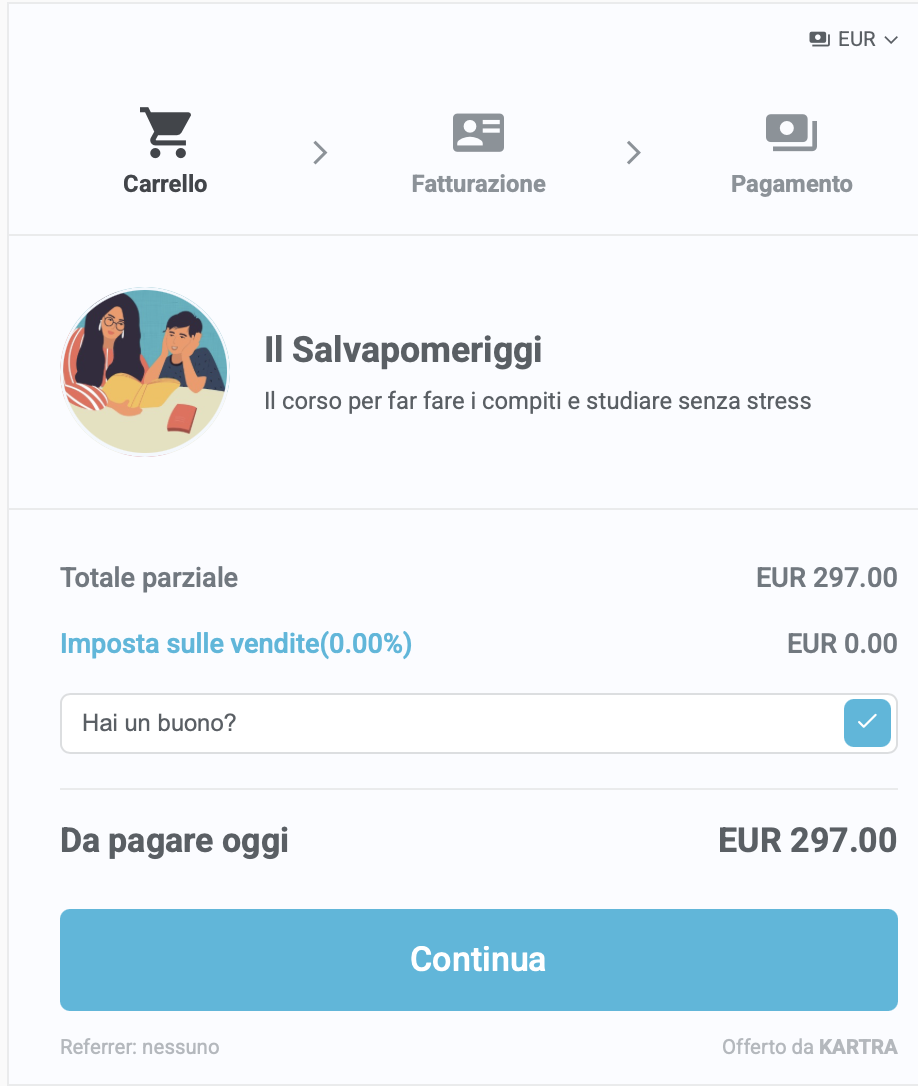Go to the Carrello step
This screenshot has height=1086, width=918.
click(x=165, y=184)
